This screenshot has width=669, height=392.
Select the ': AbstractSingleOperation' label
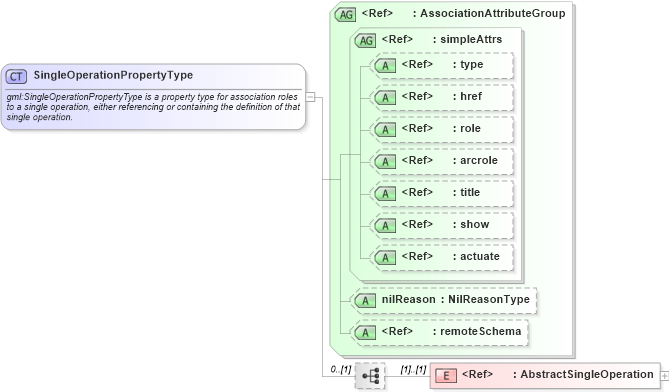583,374
